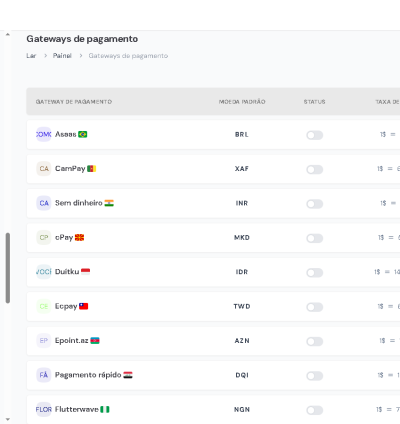The height and width of the screenshot is (424, 400).
Task: Click the BRL currency cell
Action: (242, 135)
